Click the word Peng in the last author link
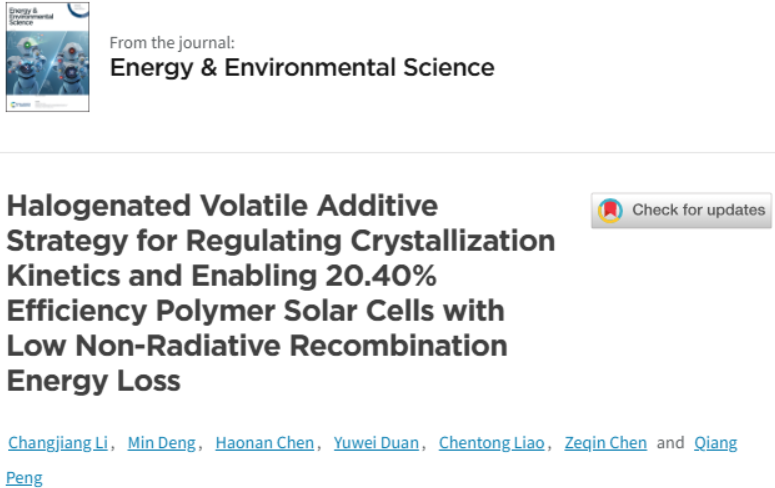This screenshot has width=775, height=488. (24, 478)
